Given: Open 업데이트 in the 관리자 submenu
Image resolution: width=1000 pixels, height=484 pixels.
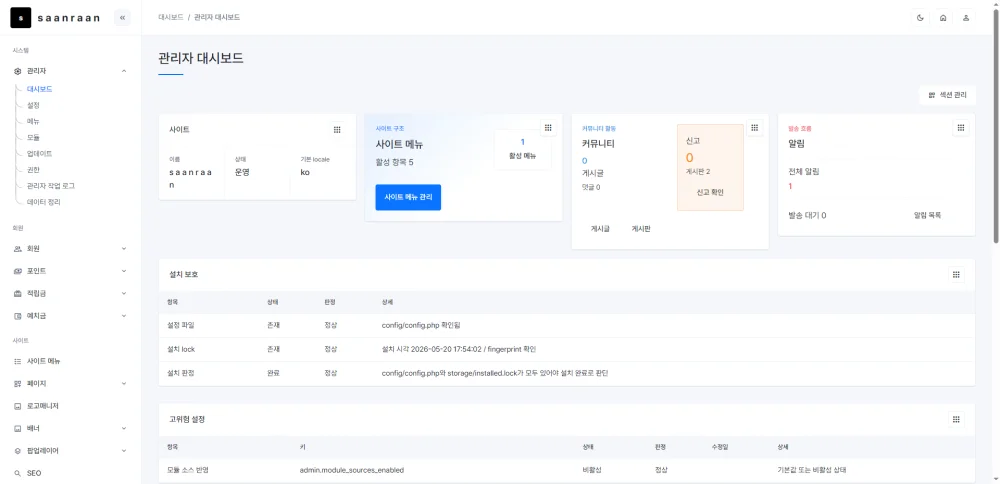Looking at the screenshot, I should point(40,154).
